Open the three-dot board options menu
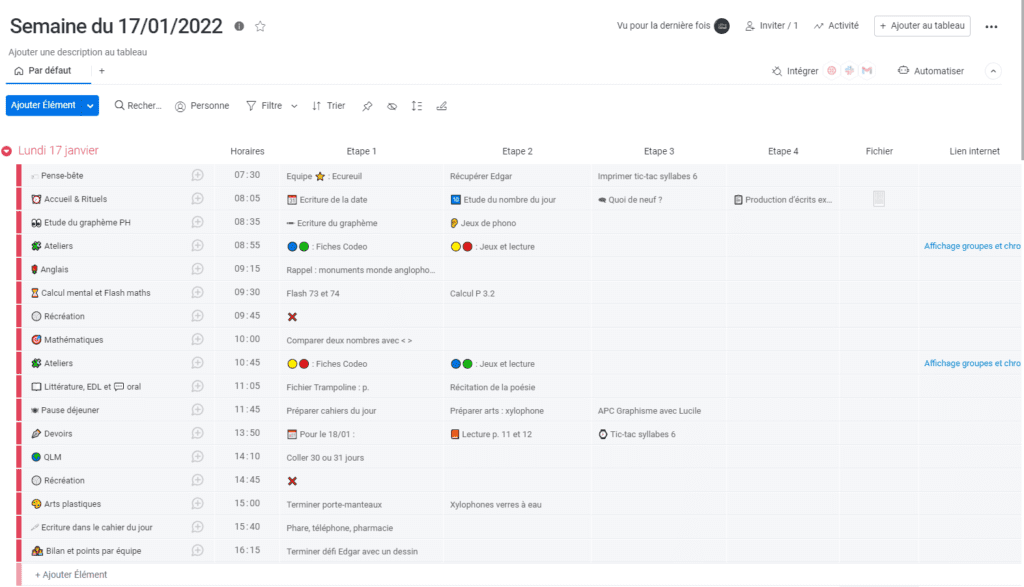Image resolution: width=1024 pixels, height=587 pixels. [x=991, y=27]
